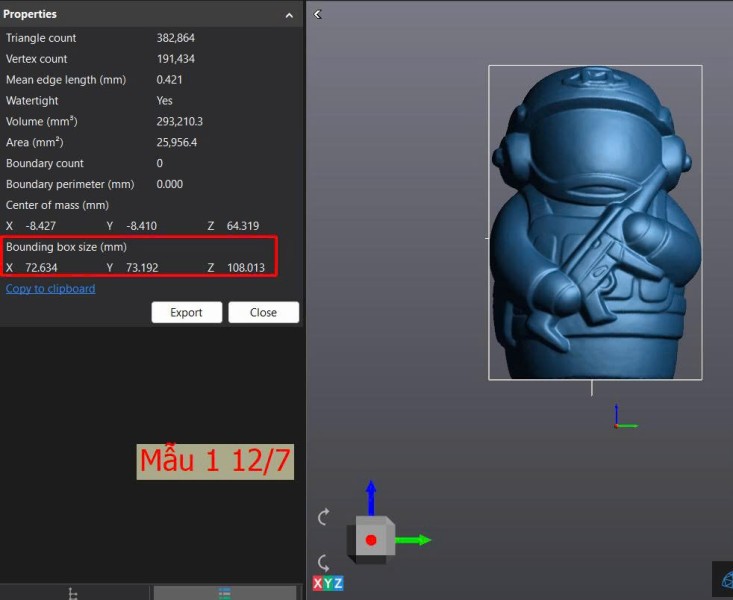Click the Export button
The height and width of the screenshot is (600, 733).
coord(187,312)
